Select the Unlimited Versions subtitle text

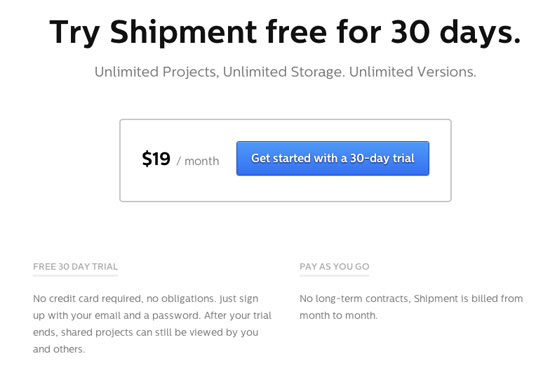click(412, 72)
